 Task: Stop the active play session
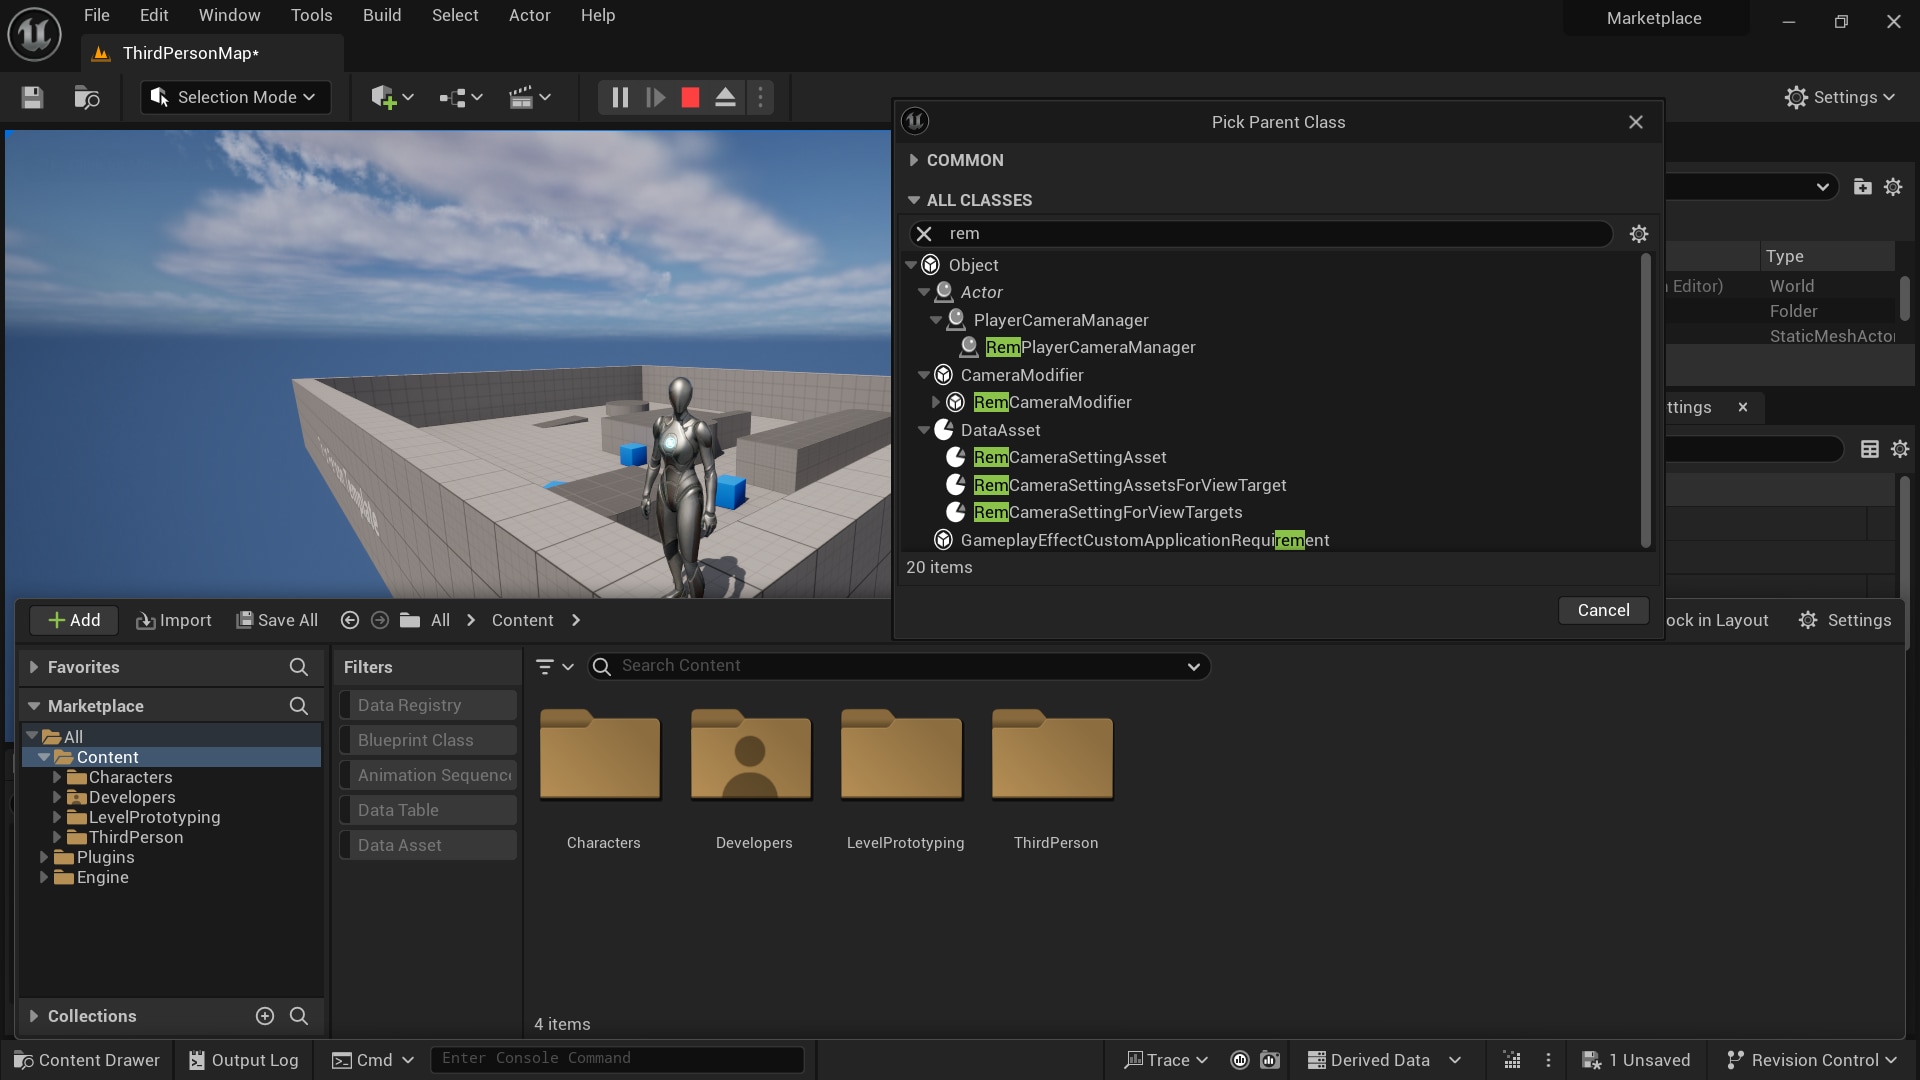coord(690,97)
